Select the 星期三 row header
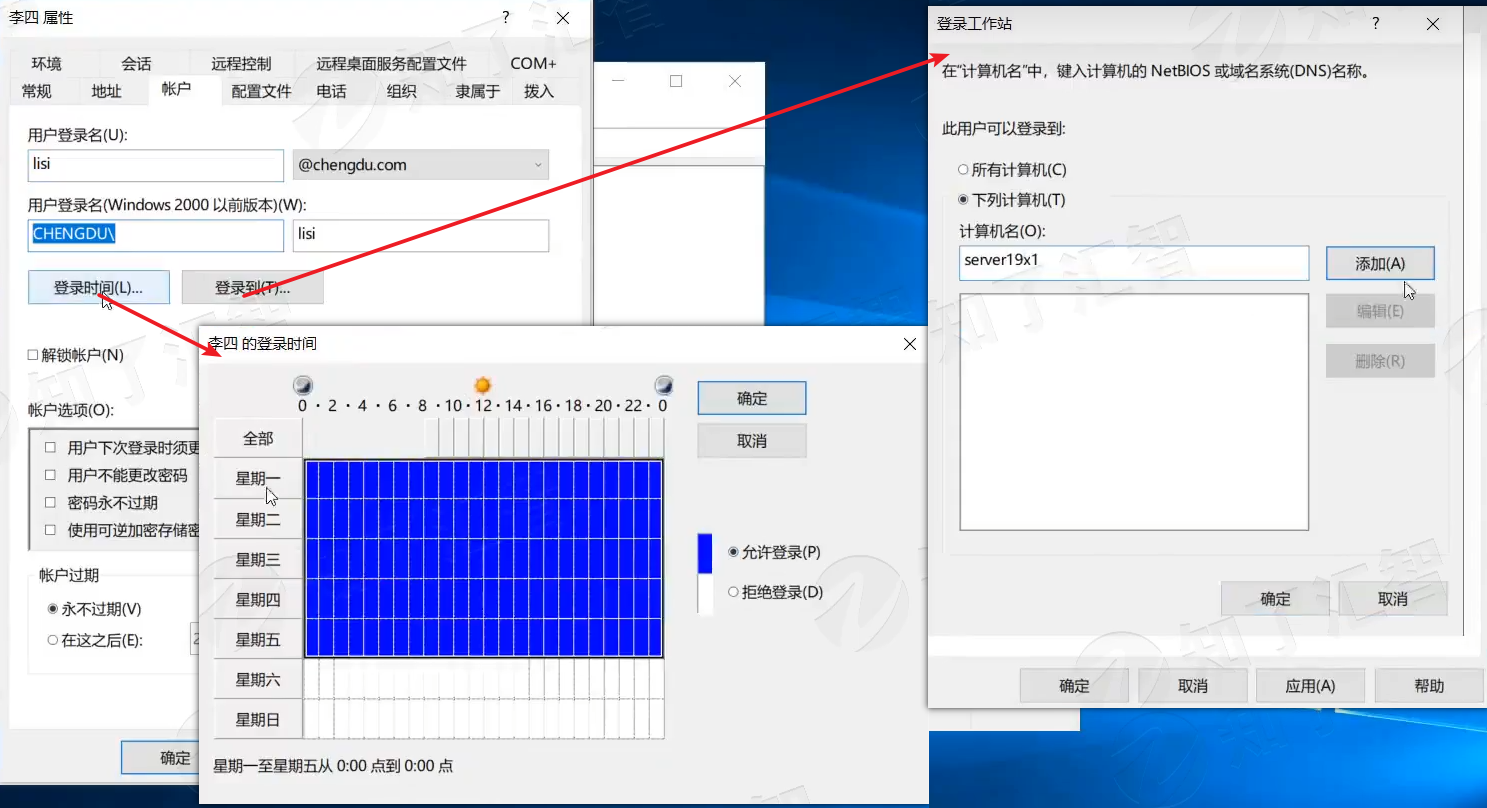 (258, 559)
